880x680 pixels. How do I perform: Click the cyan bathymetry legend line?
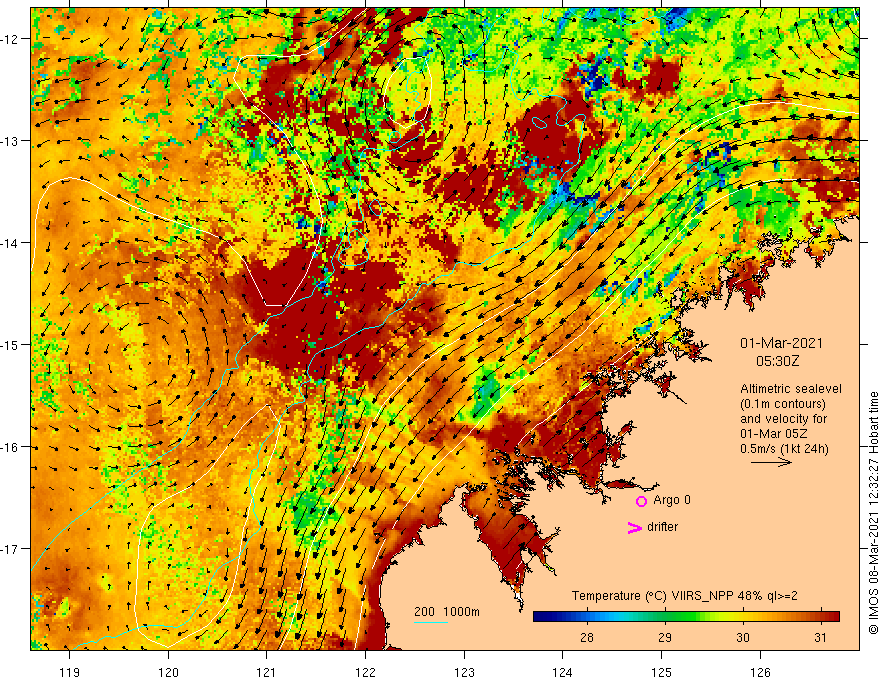[x=431, y=623]
